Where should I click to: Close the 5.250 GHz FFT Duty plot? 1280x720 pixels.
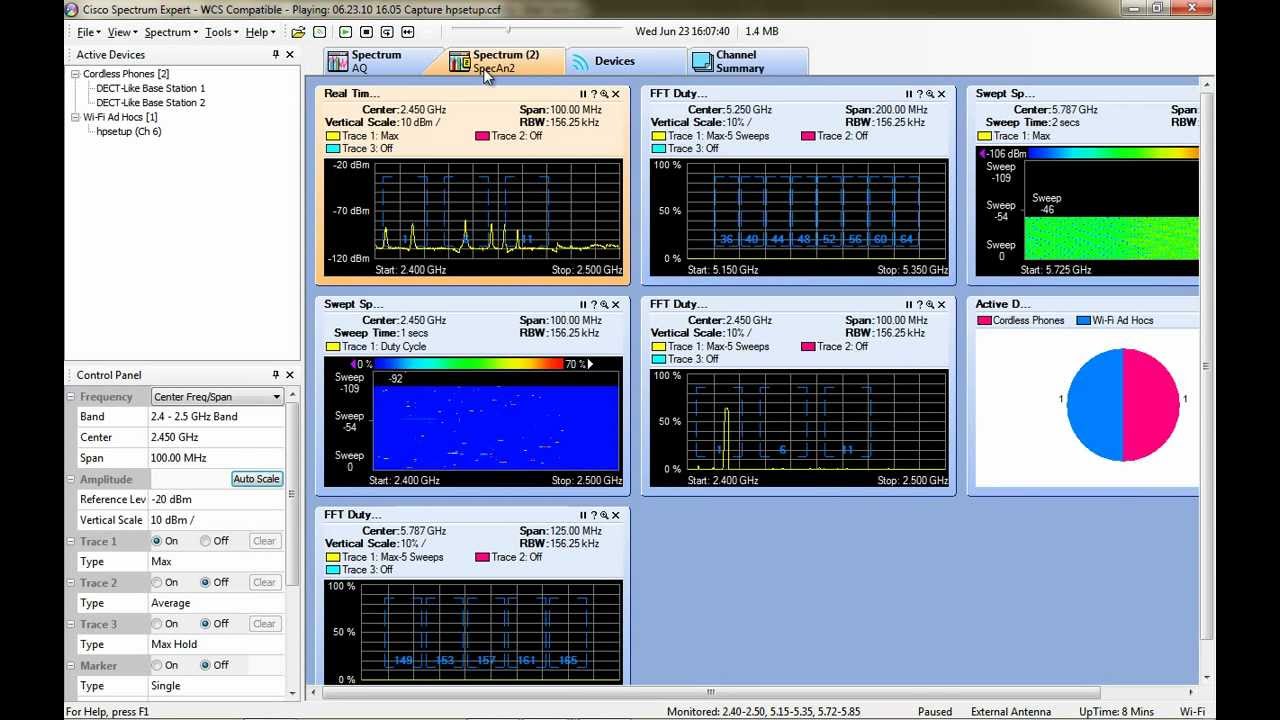coord(941,94)
